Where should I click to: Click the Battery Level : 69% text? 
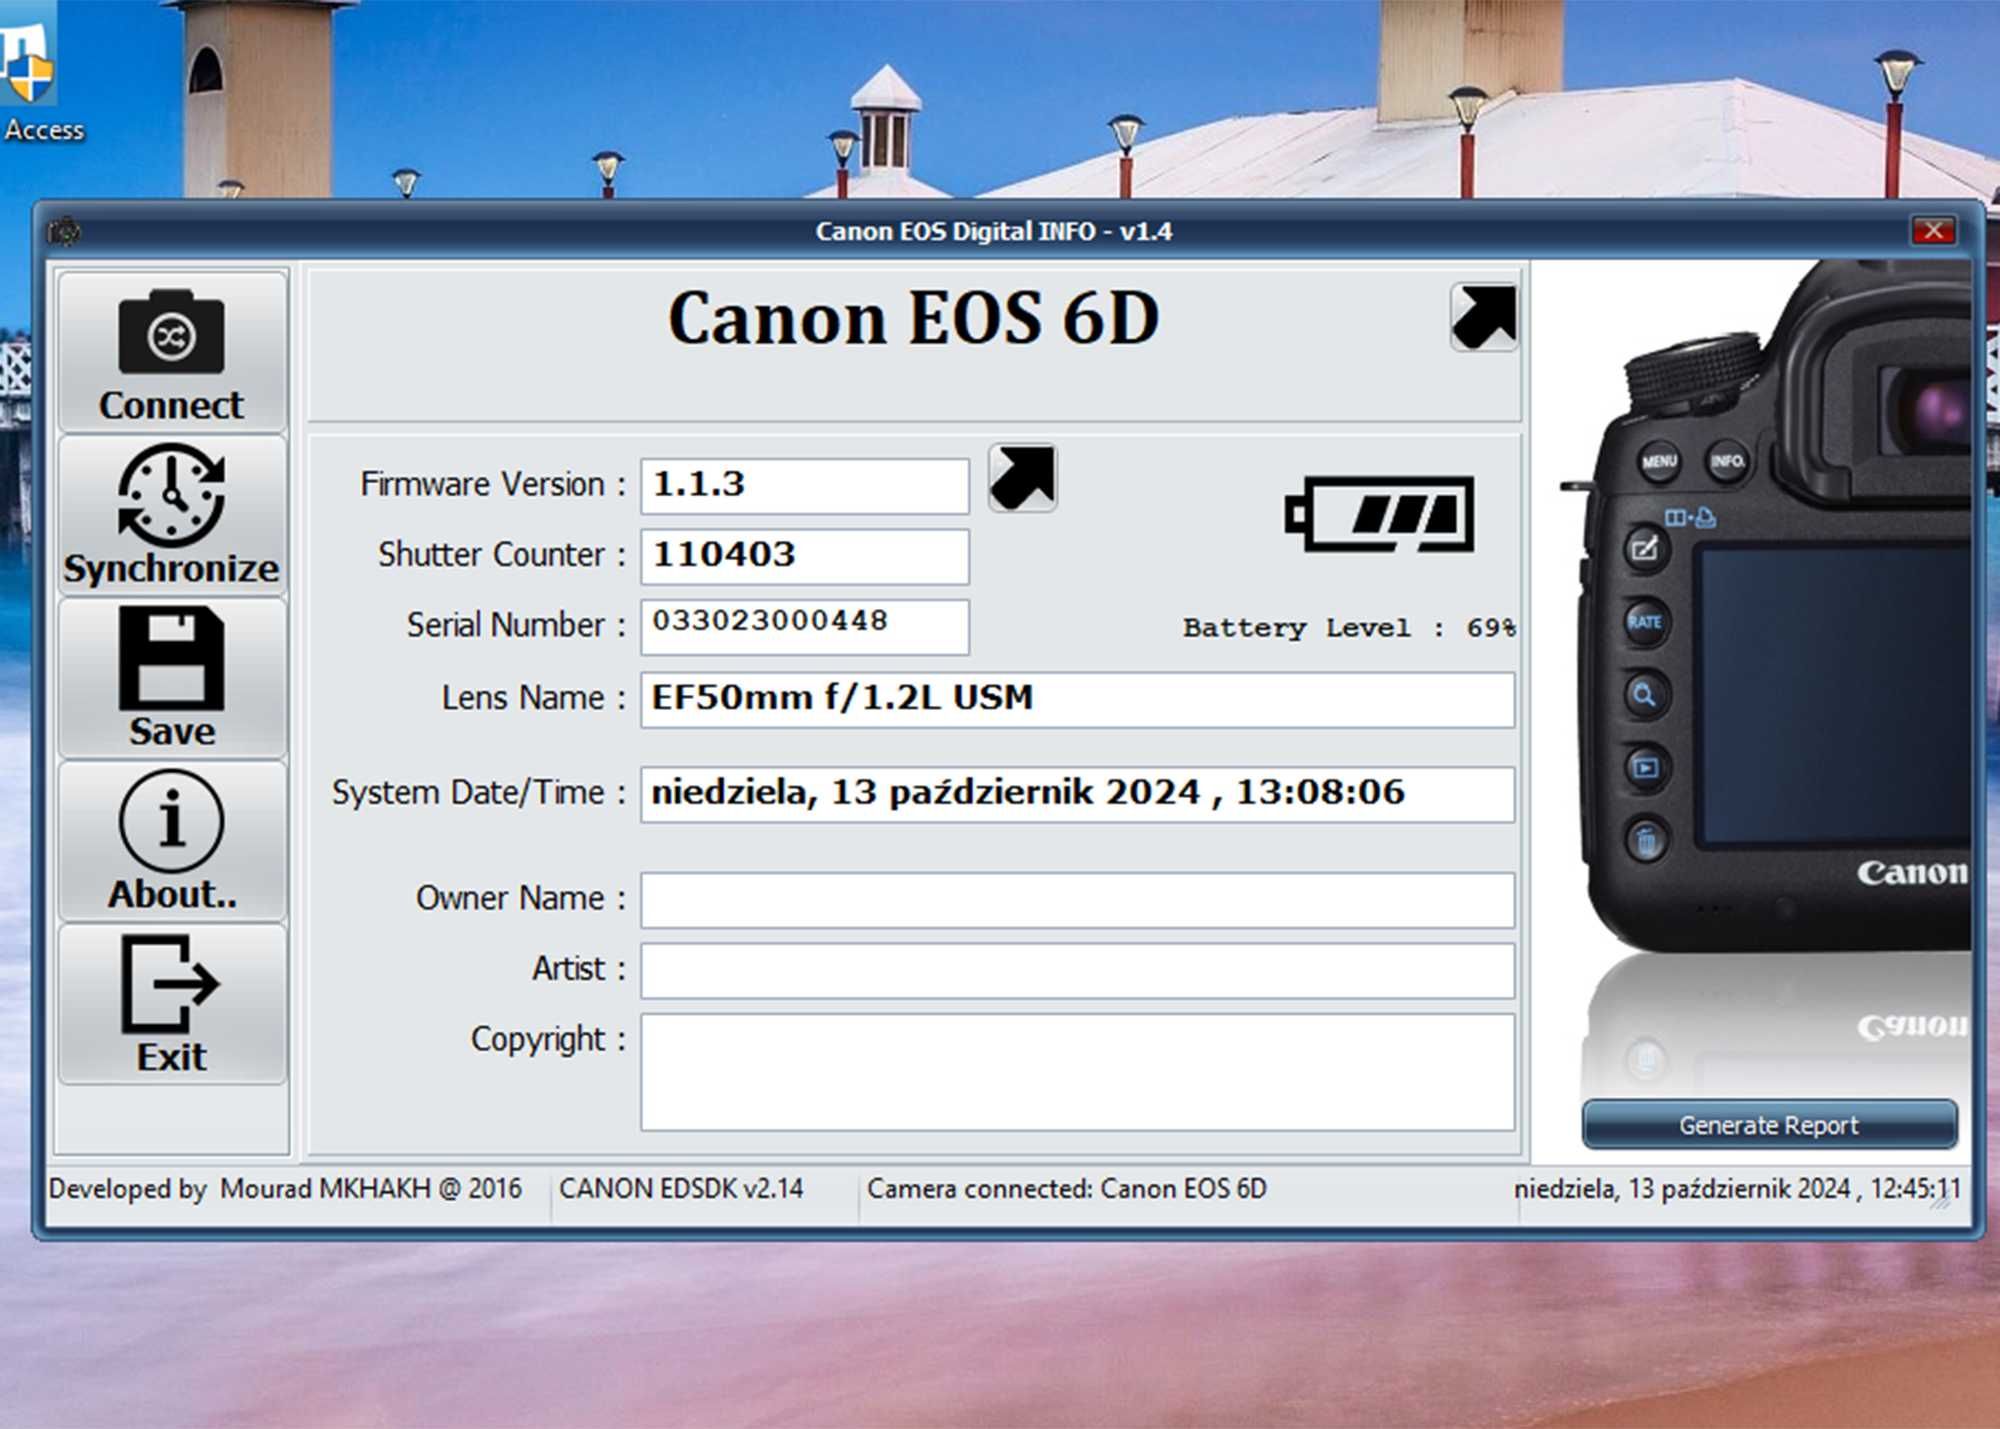click(1349, 628)
